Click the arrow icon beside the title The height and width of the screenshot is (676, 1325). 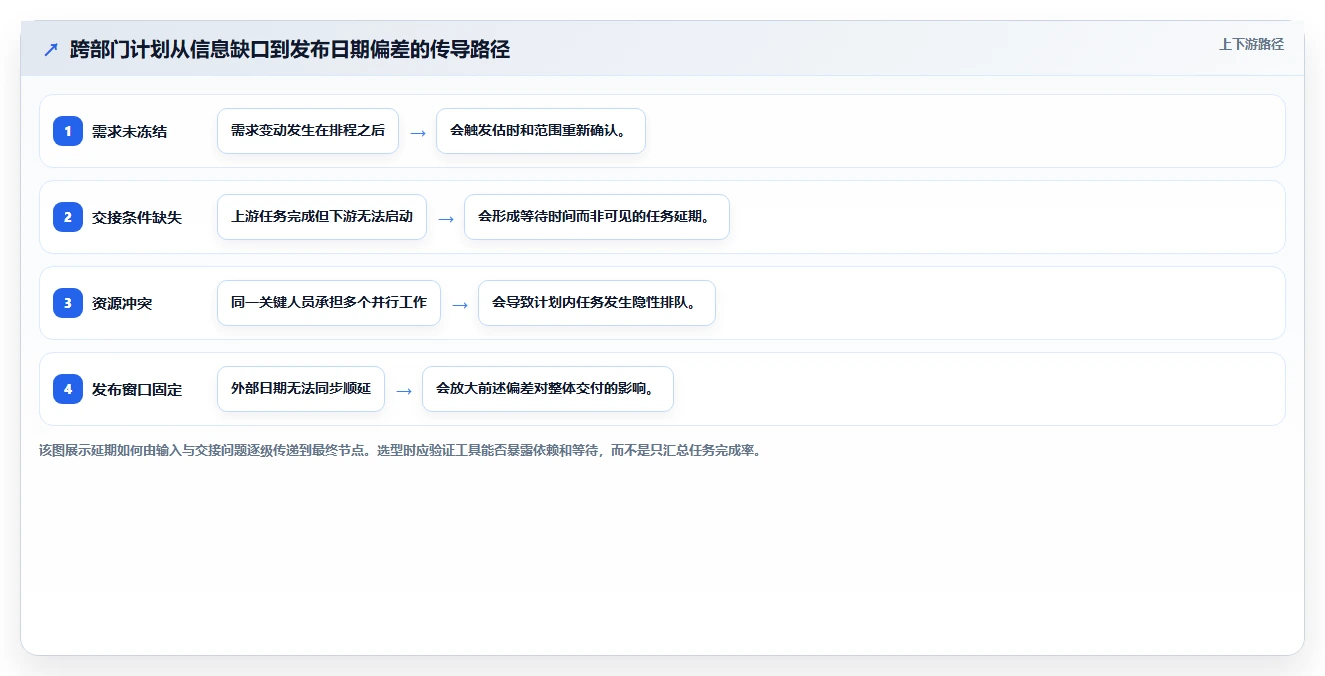[x=51, y=50]
